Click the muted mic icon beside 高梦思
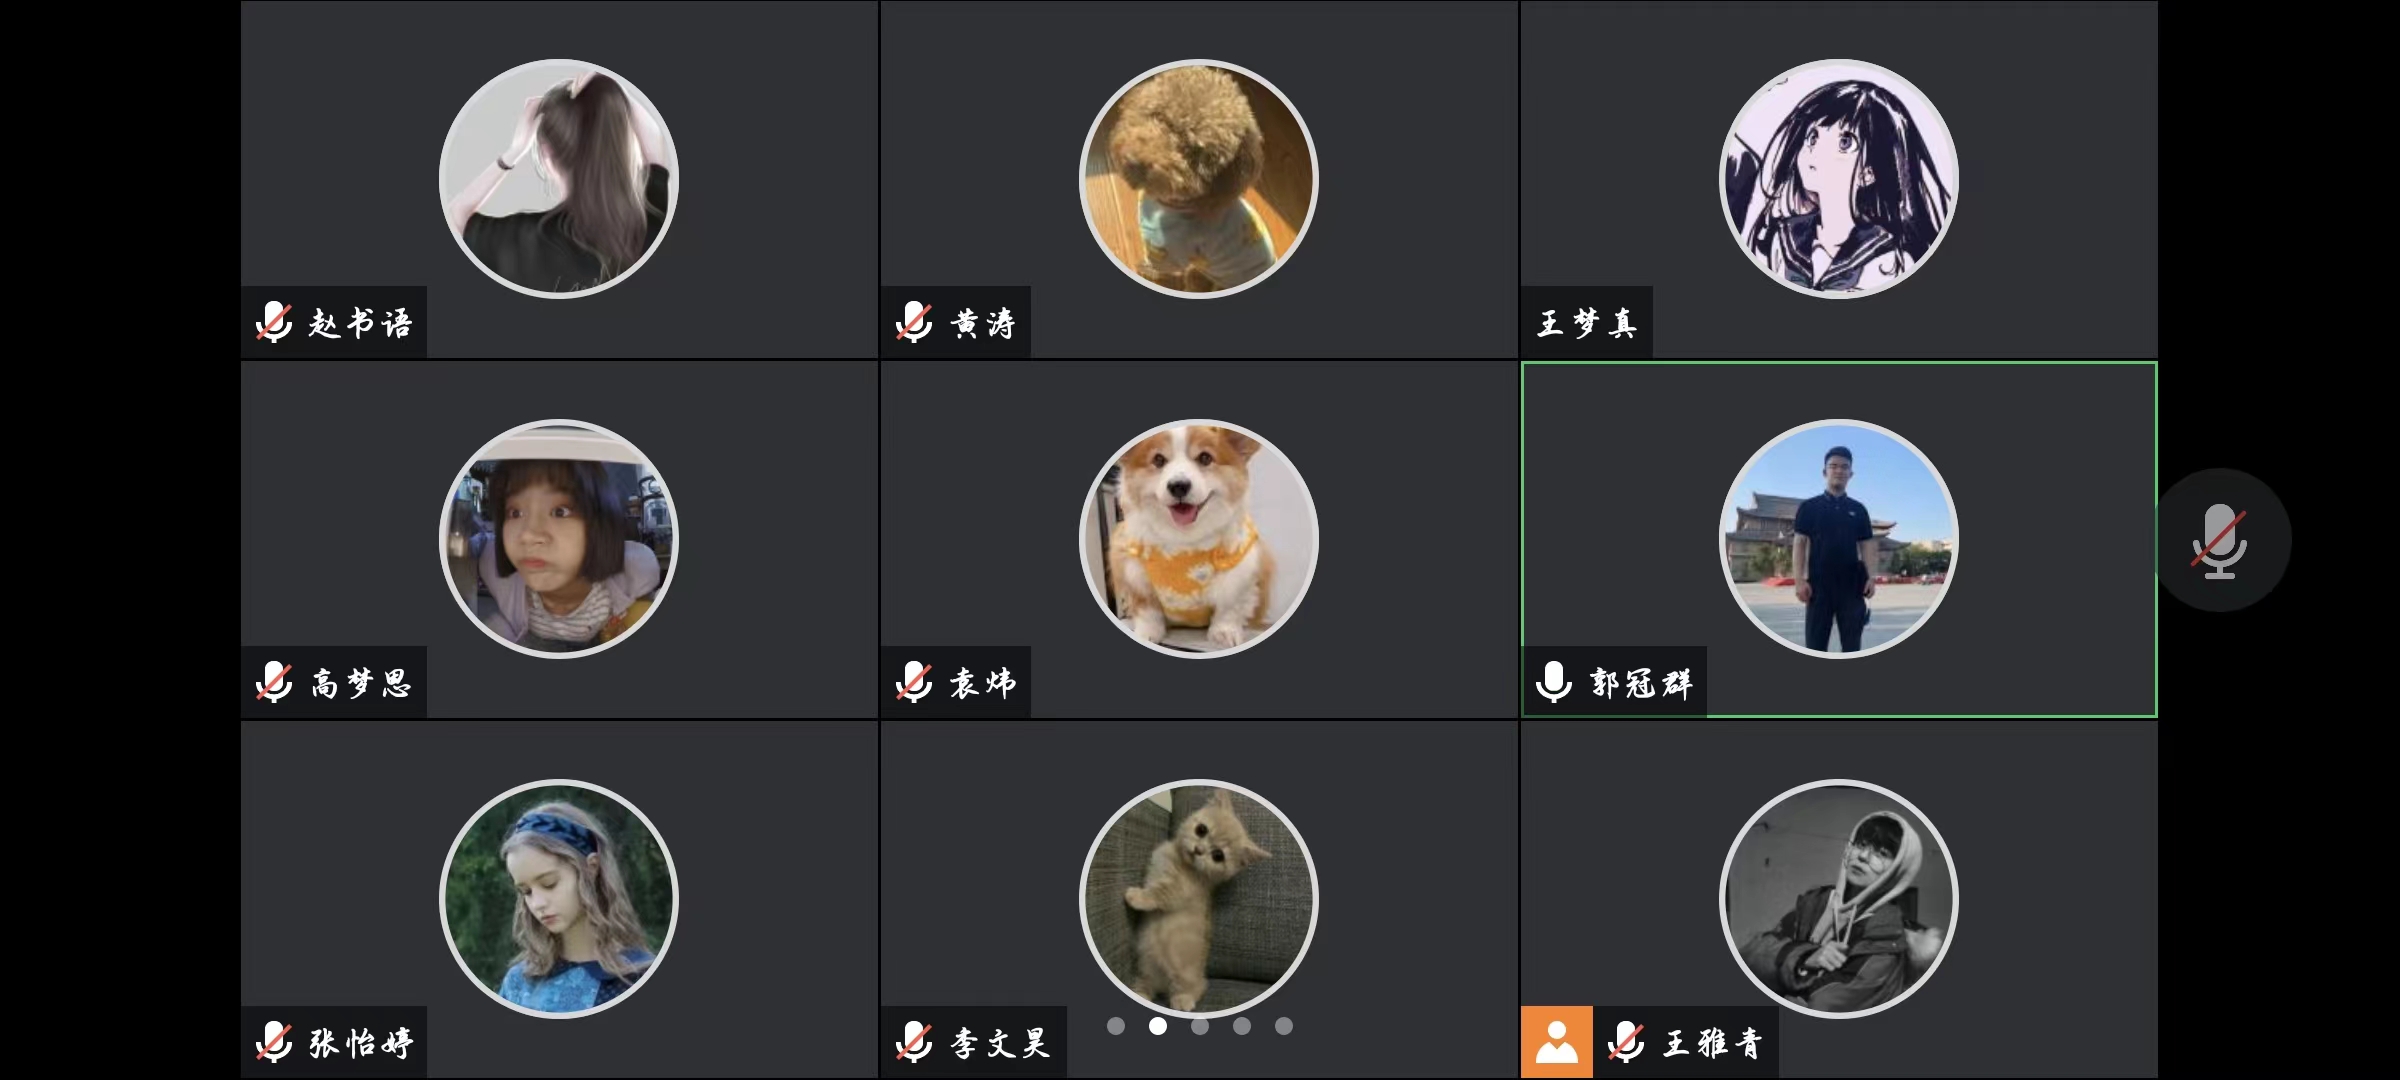2400x1080 pixels. [x=274, y=682]
